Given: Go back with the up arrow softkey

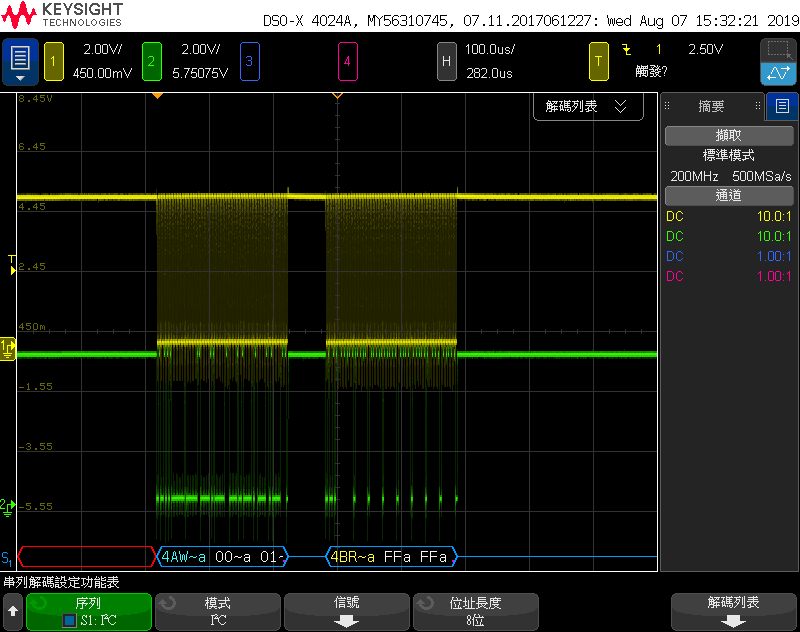Looking at the screenshot, I should (x=13, y=611).
